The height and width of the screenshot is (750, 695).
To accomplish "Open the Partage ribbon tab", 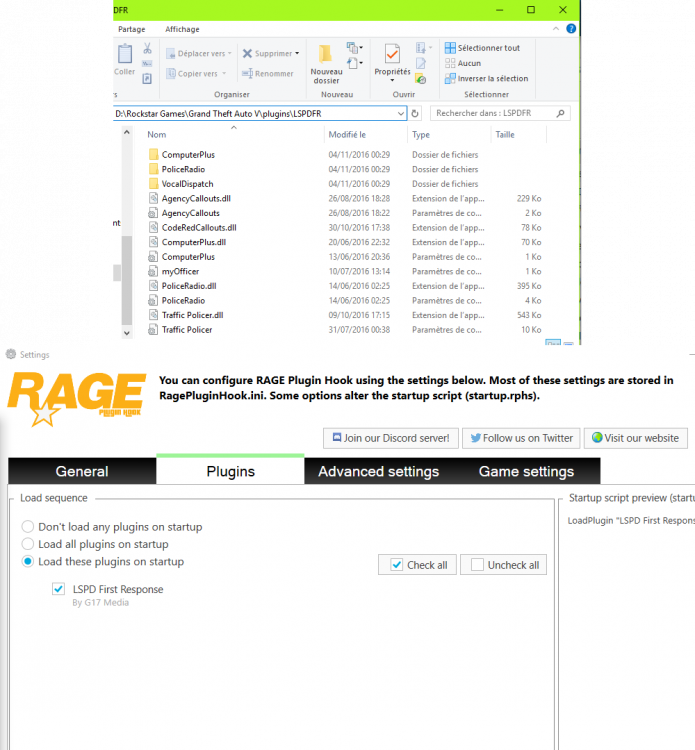I will pyautogui.click(x=132, y=29).
